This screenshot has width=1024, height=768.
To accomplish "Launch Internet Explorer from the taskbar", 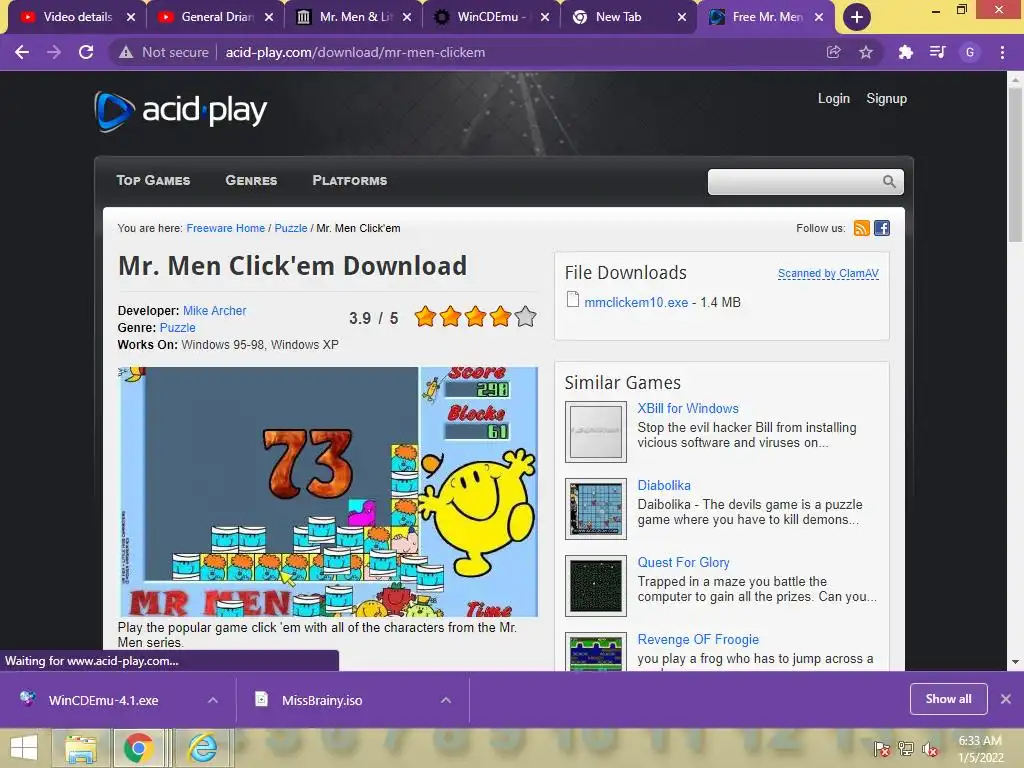I will click(x=202, y=748).
